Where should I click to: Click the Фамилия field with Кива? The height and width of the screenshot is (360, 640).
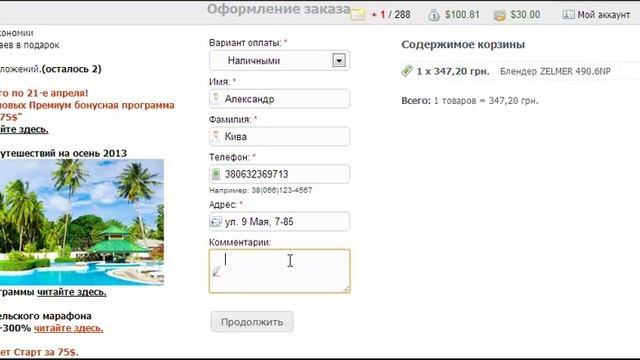tap(280, 136)
